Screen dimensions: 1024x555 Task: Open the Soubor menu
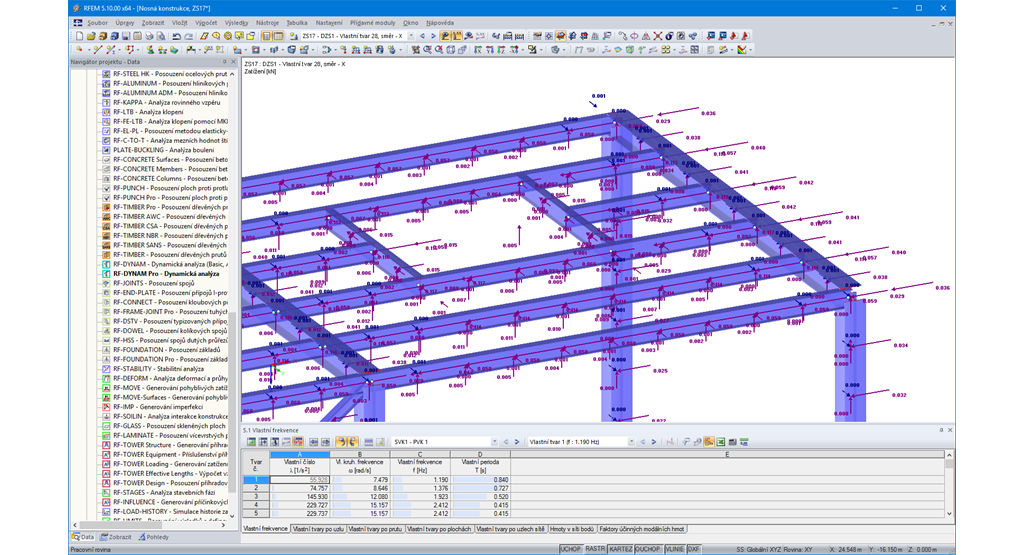click(x=97, y=23)
